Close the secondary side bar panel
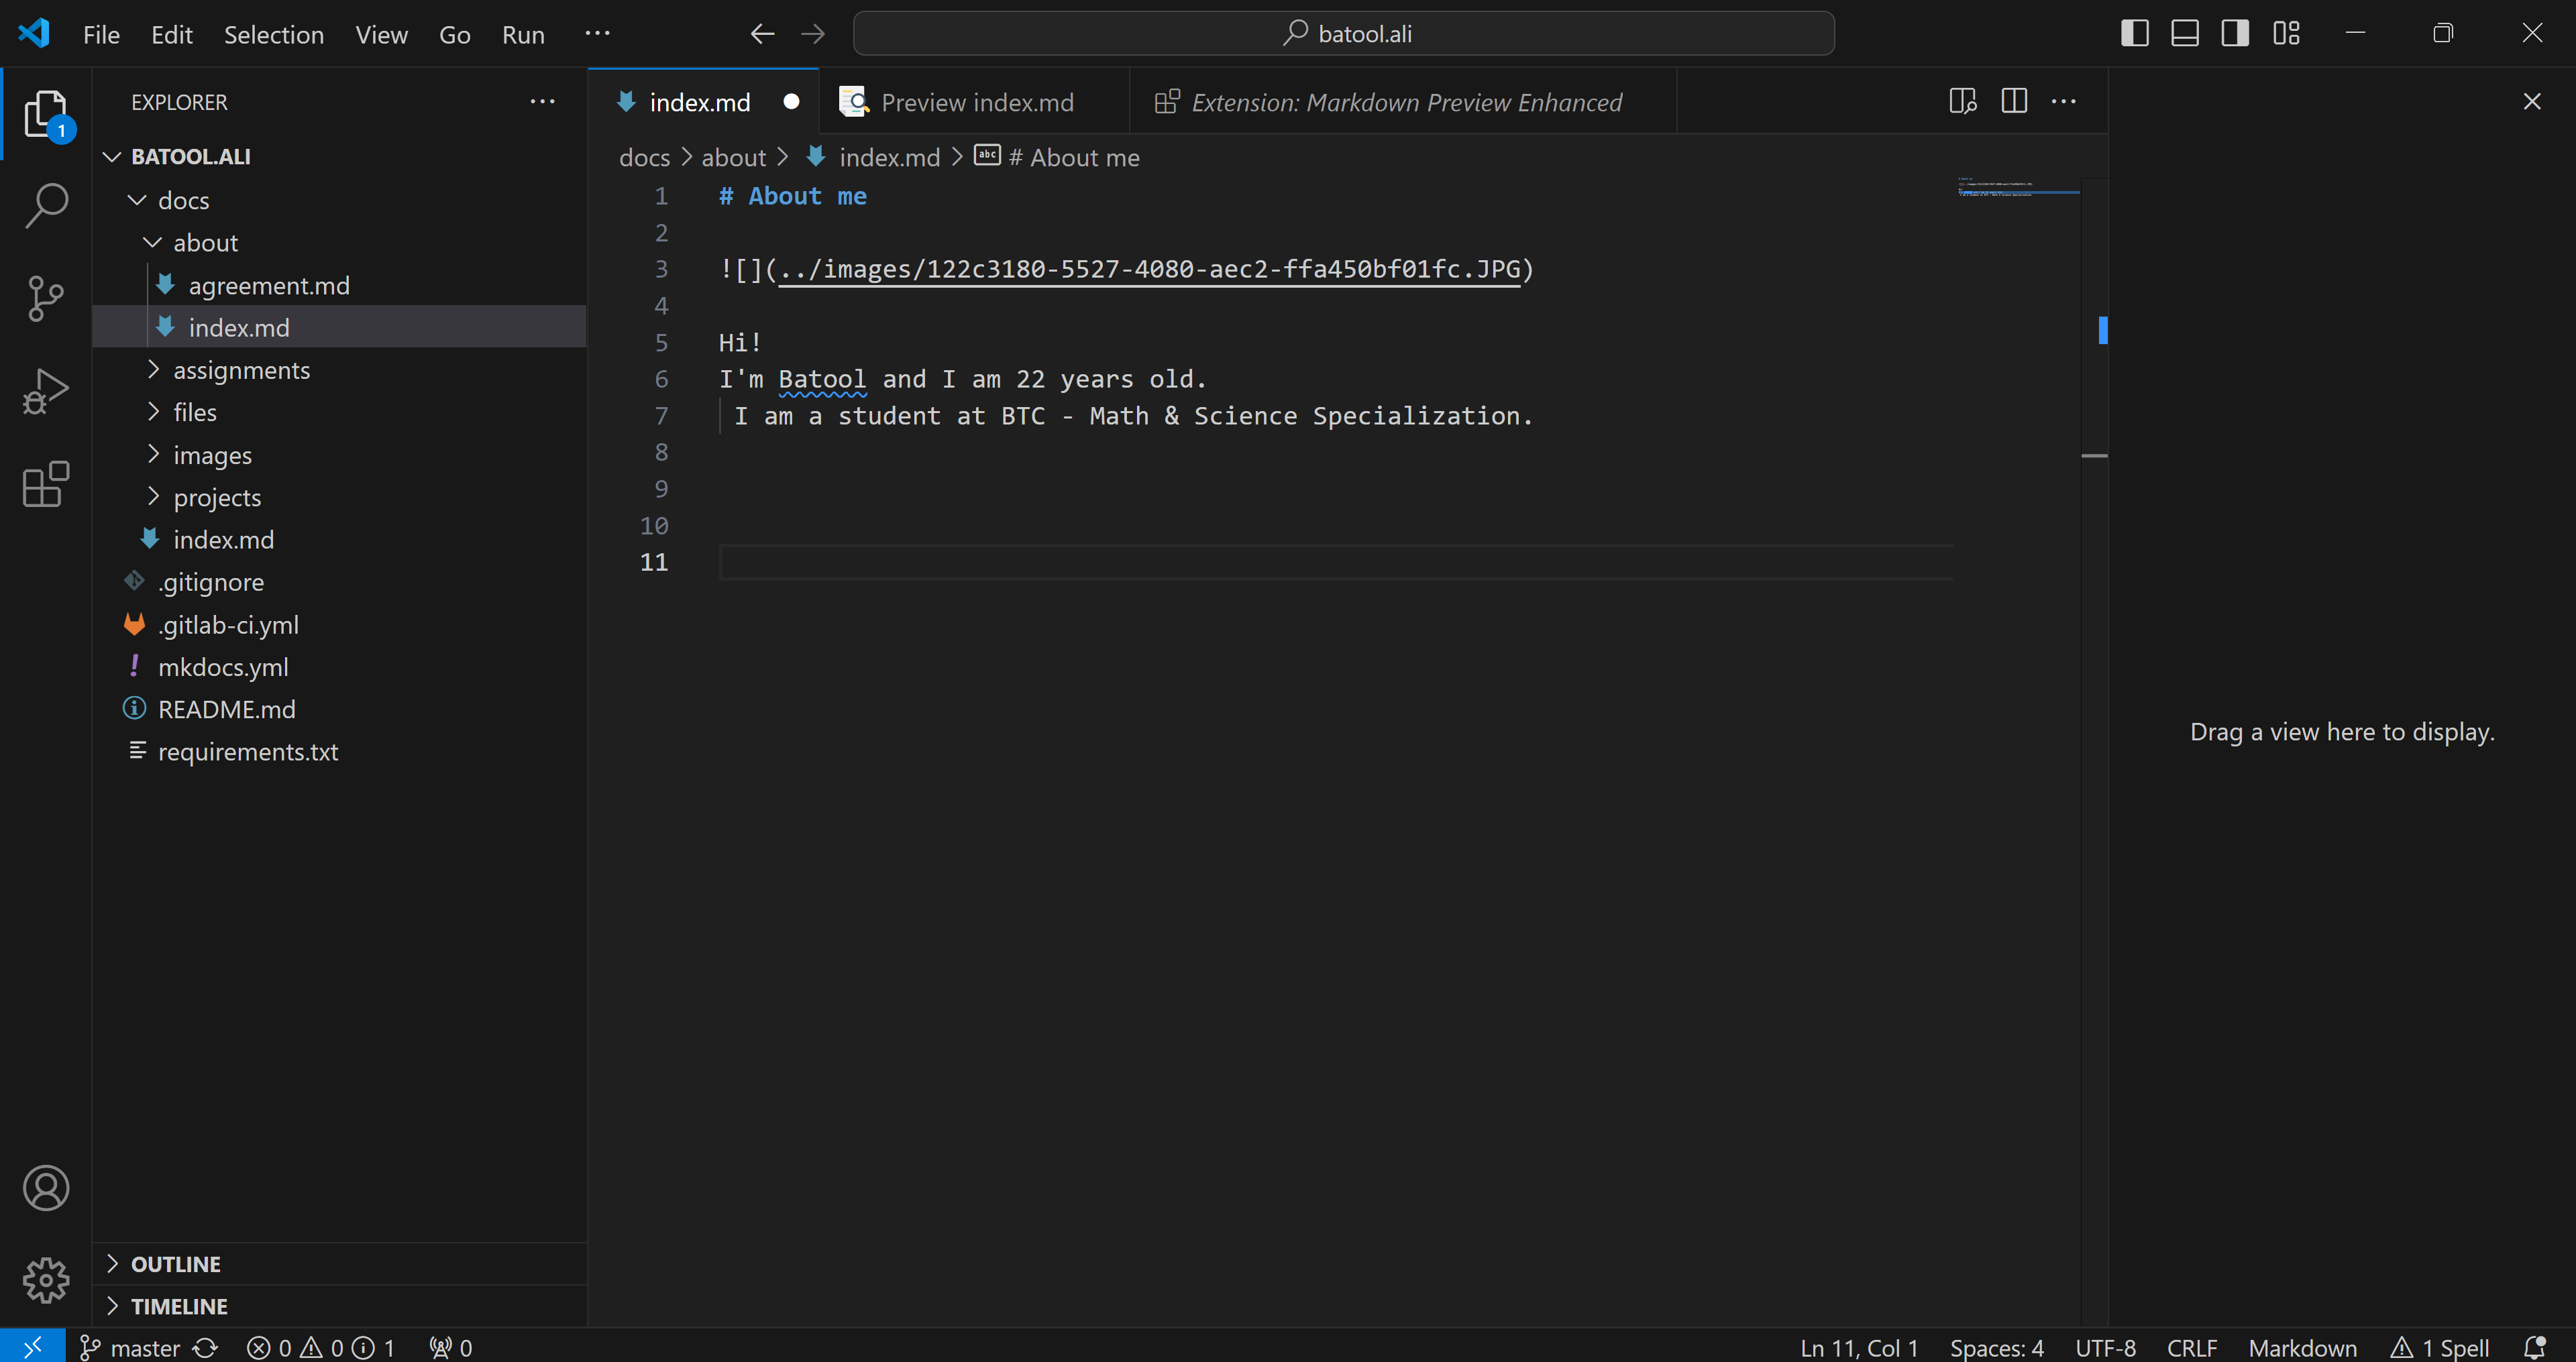 tap(2532, 102)
